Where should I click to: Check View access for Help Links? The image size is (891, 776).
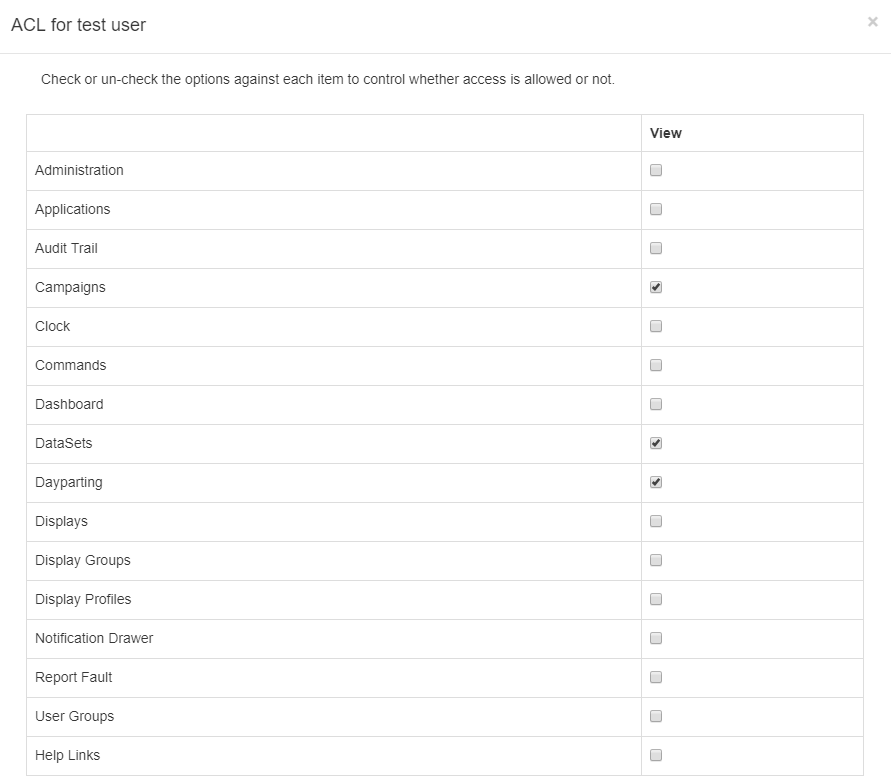[x=656, y=755]
